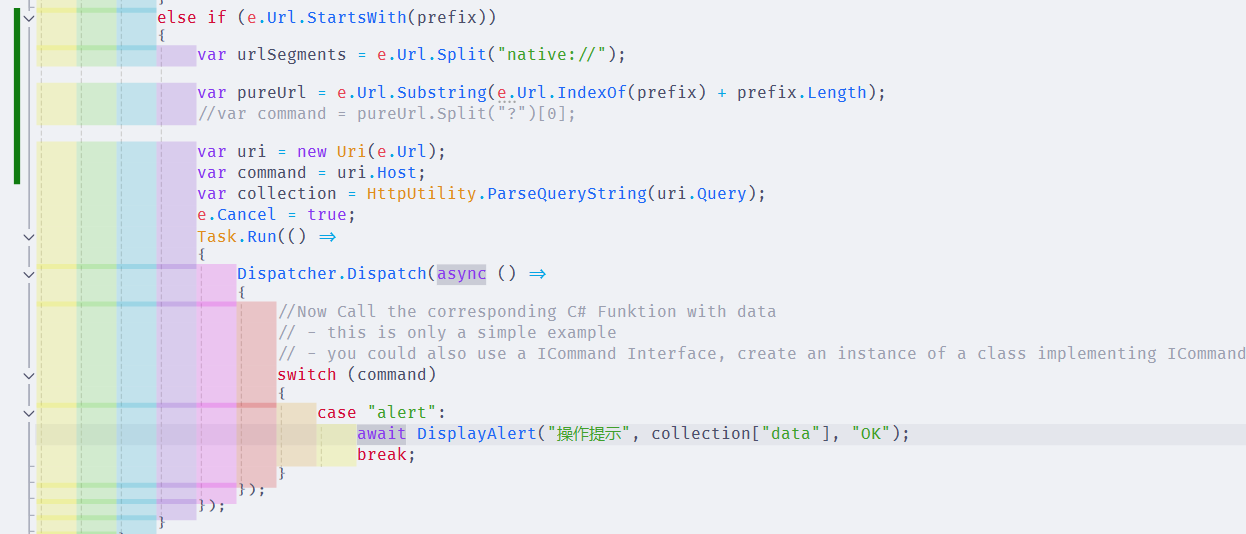Screen dimensions: 1246x534
Task: Click the IndexOf method call
Action: pos(591,93)
